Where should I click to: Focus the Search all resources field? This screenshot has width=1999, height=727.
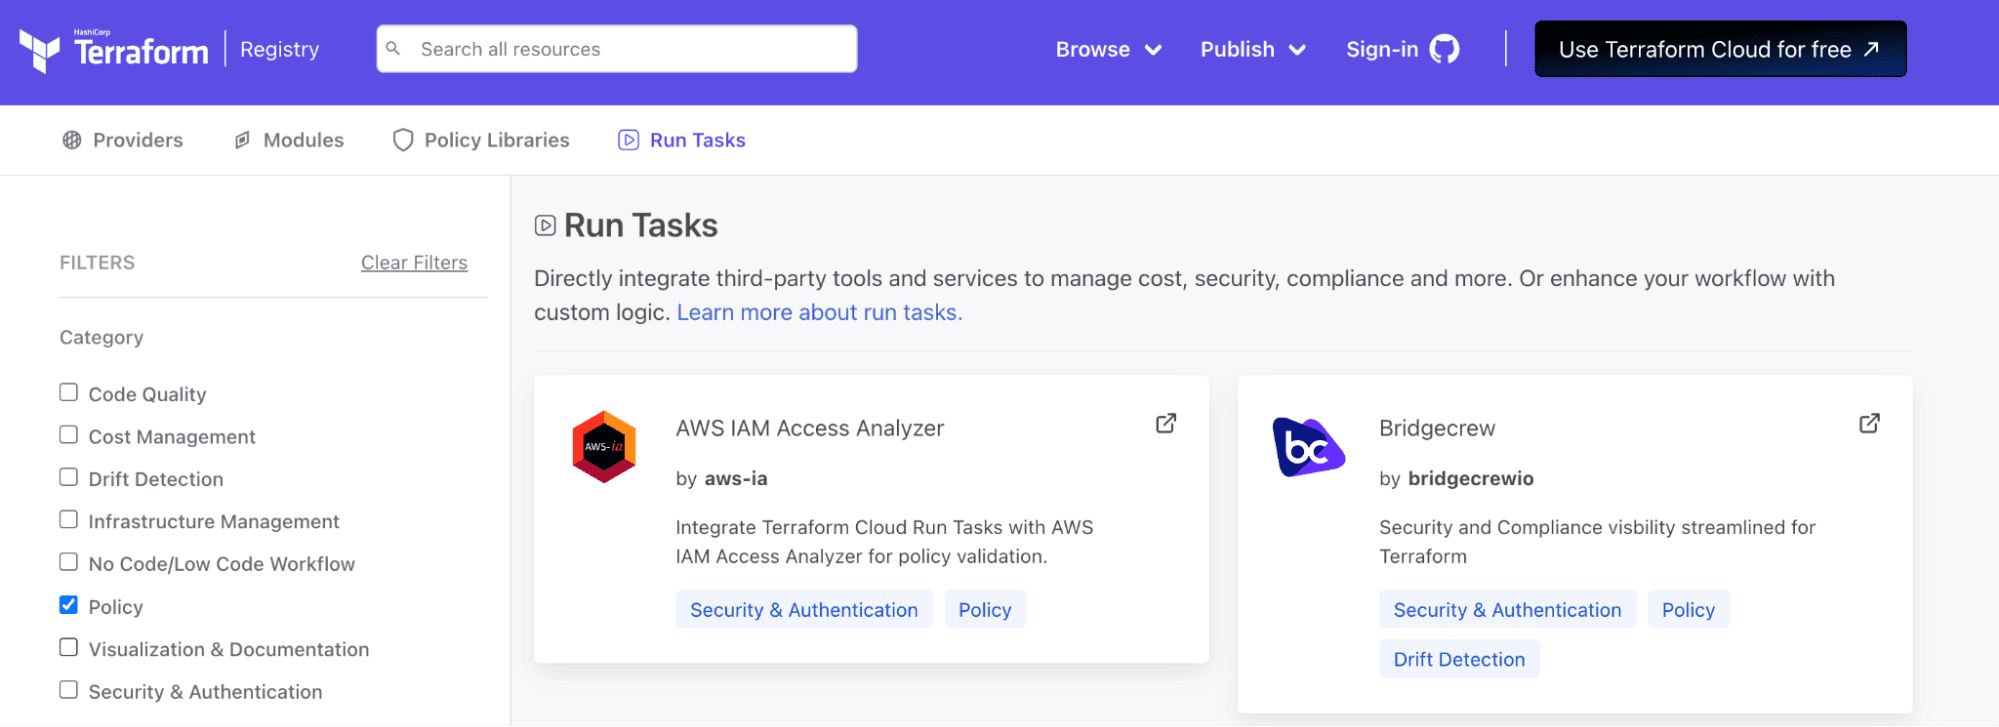click(x=630, y=49)
